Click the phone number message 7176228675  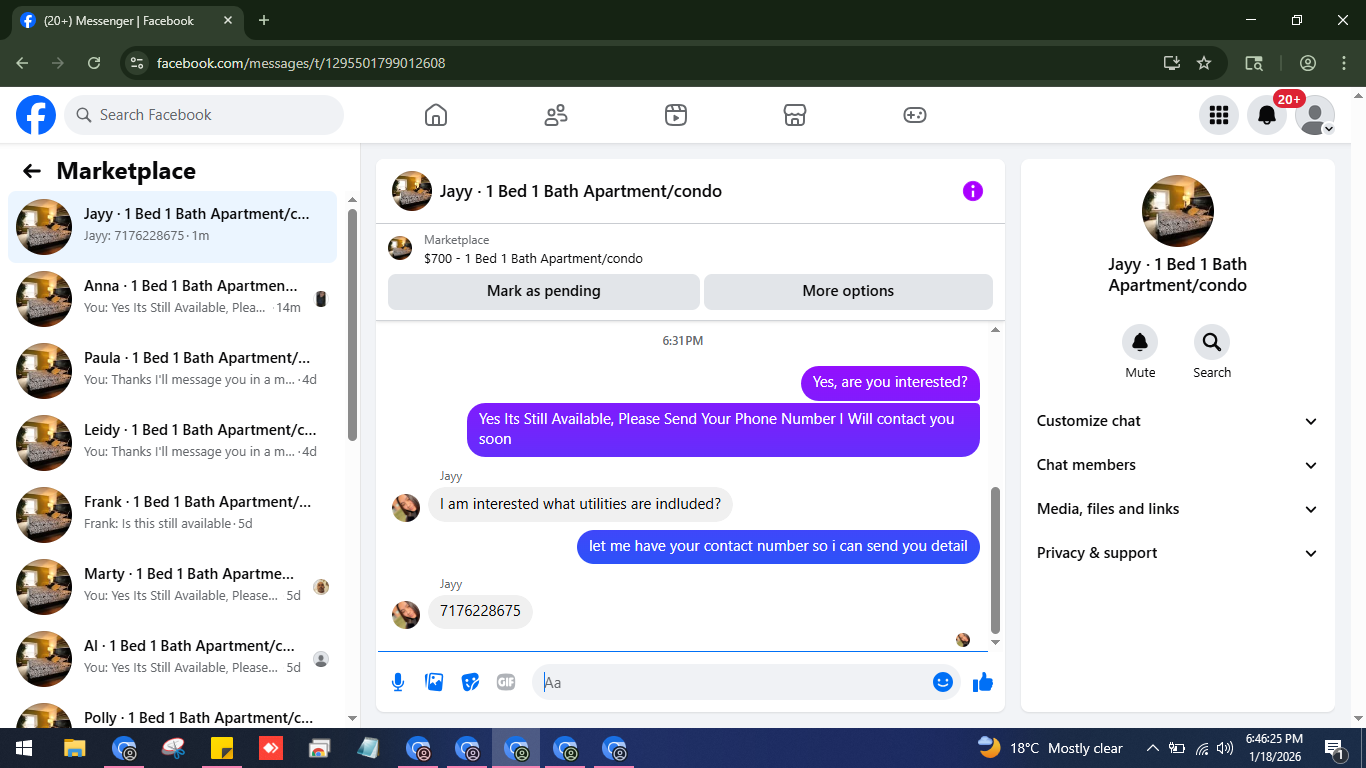[x=480, y=611]
